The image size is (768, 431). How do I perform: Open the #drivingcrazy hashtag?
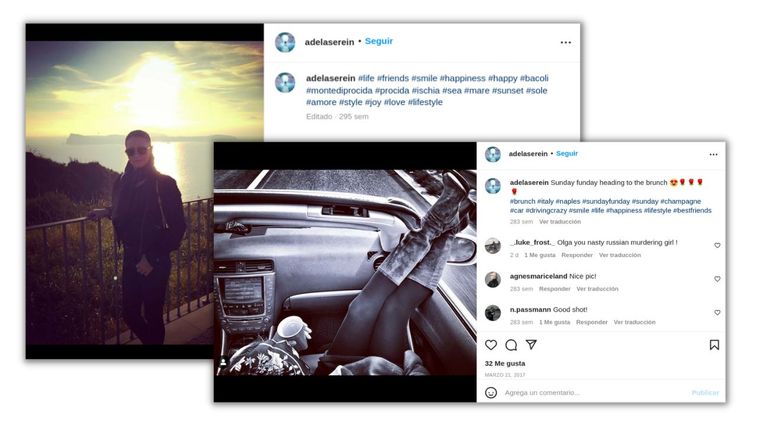[x=546, y=211]
